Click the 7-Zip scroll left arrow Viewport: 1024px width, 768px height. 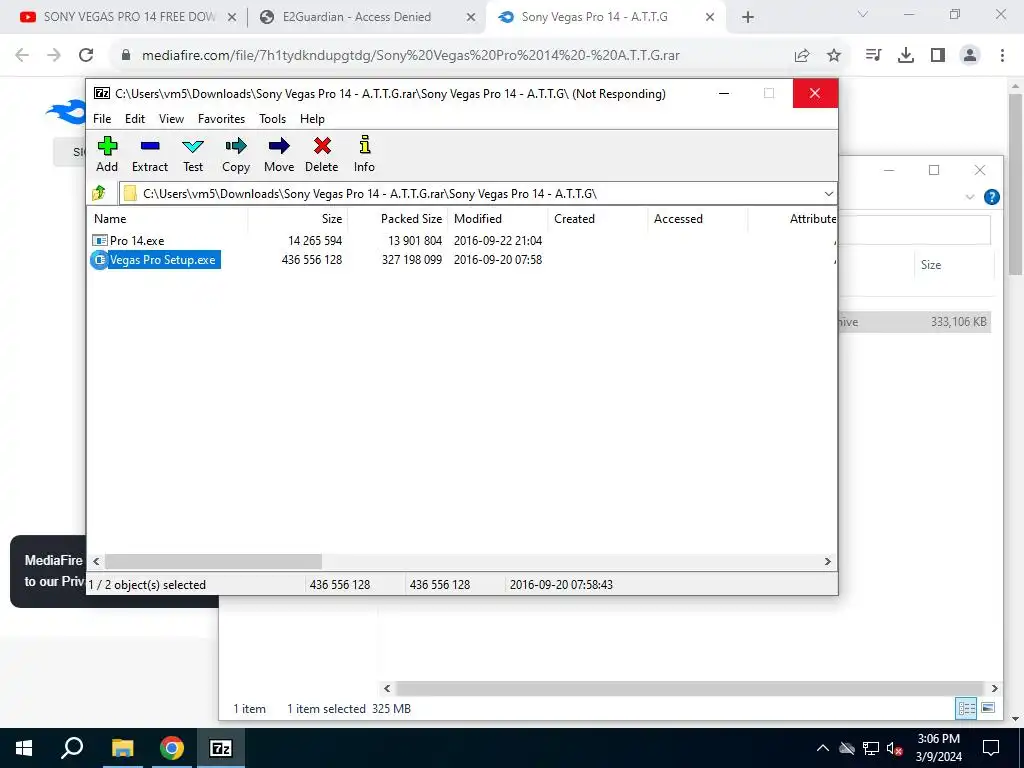click(96, 562)
